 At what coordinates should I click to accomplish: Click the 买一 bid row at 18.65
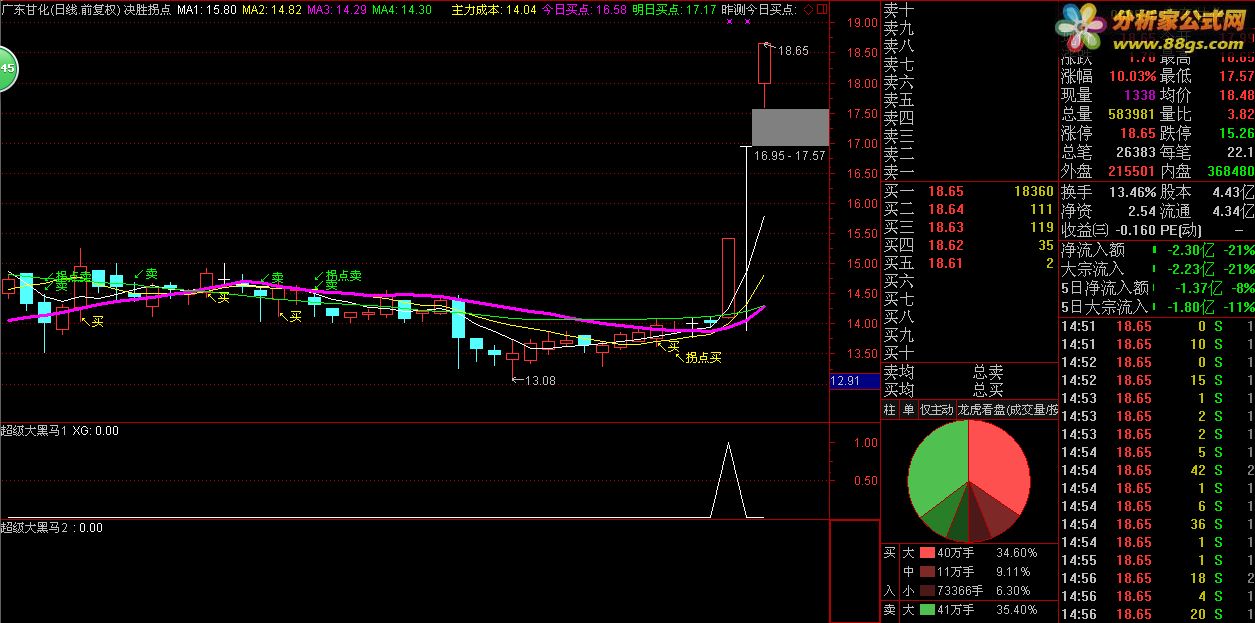click(x=969, y=191)
